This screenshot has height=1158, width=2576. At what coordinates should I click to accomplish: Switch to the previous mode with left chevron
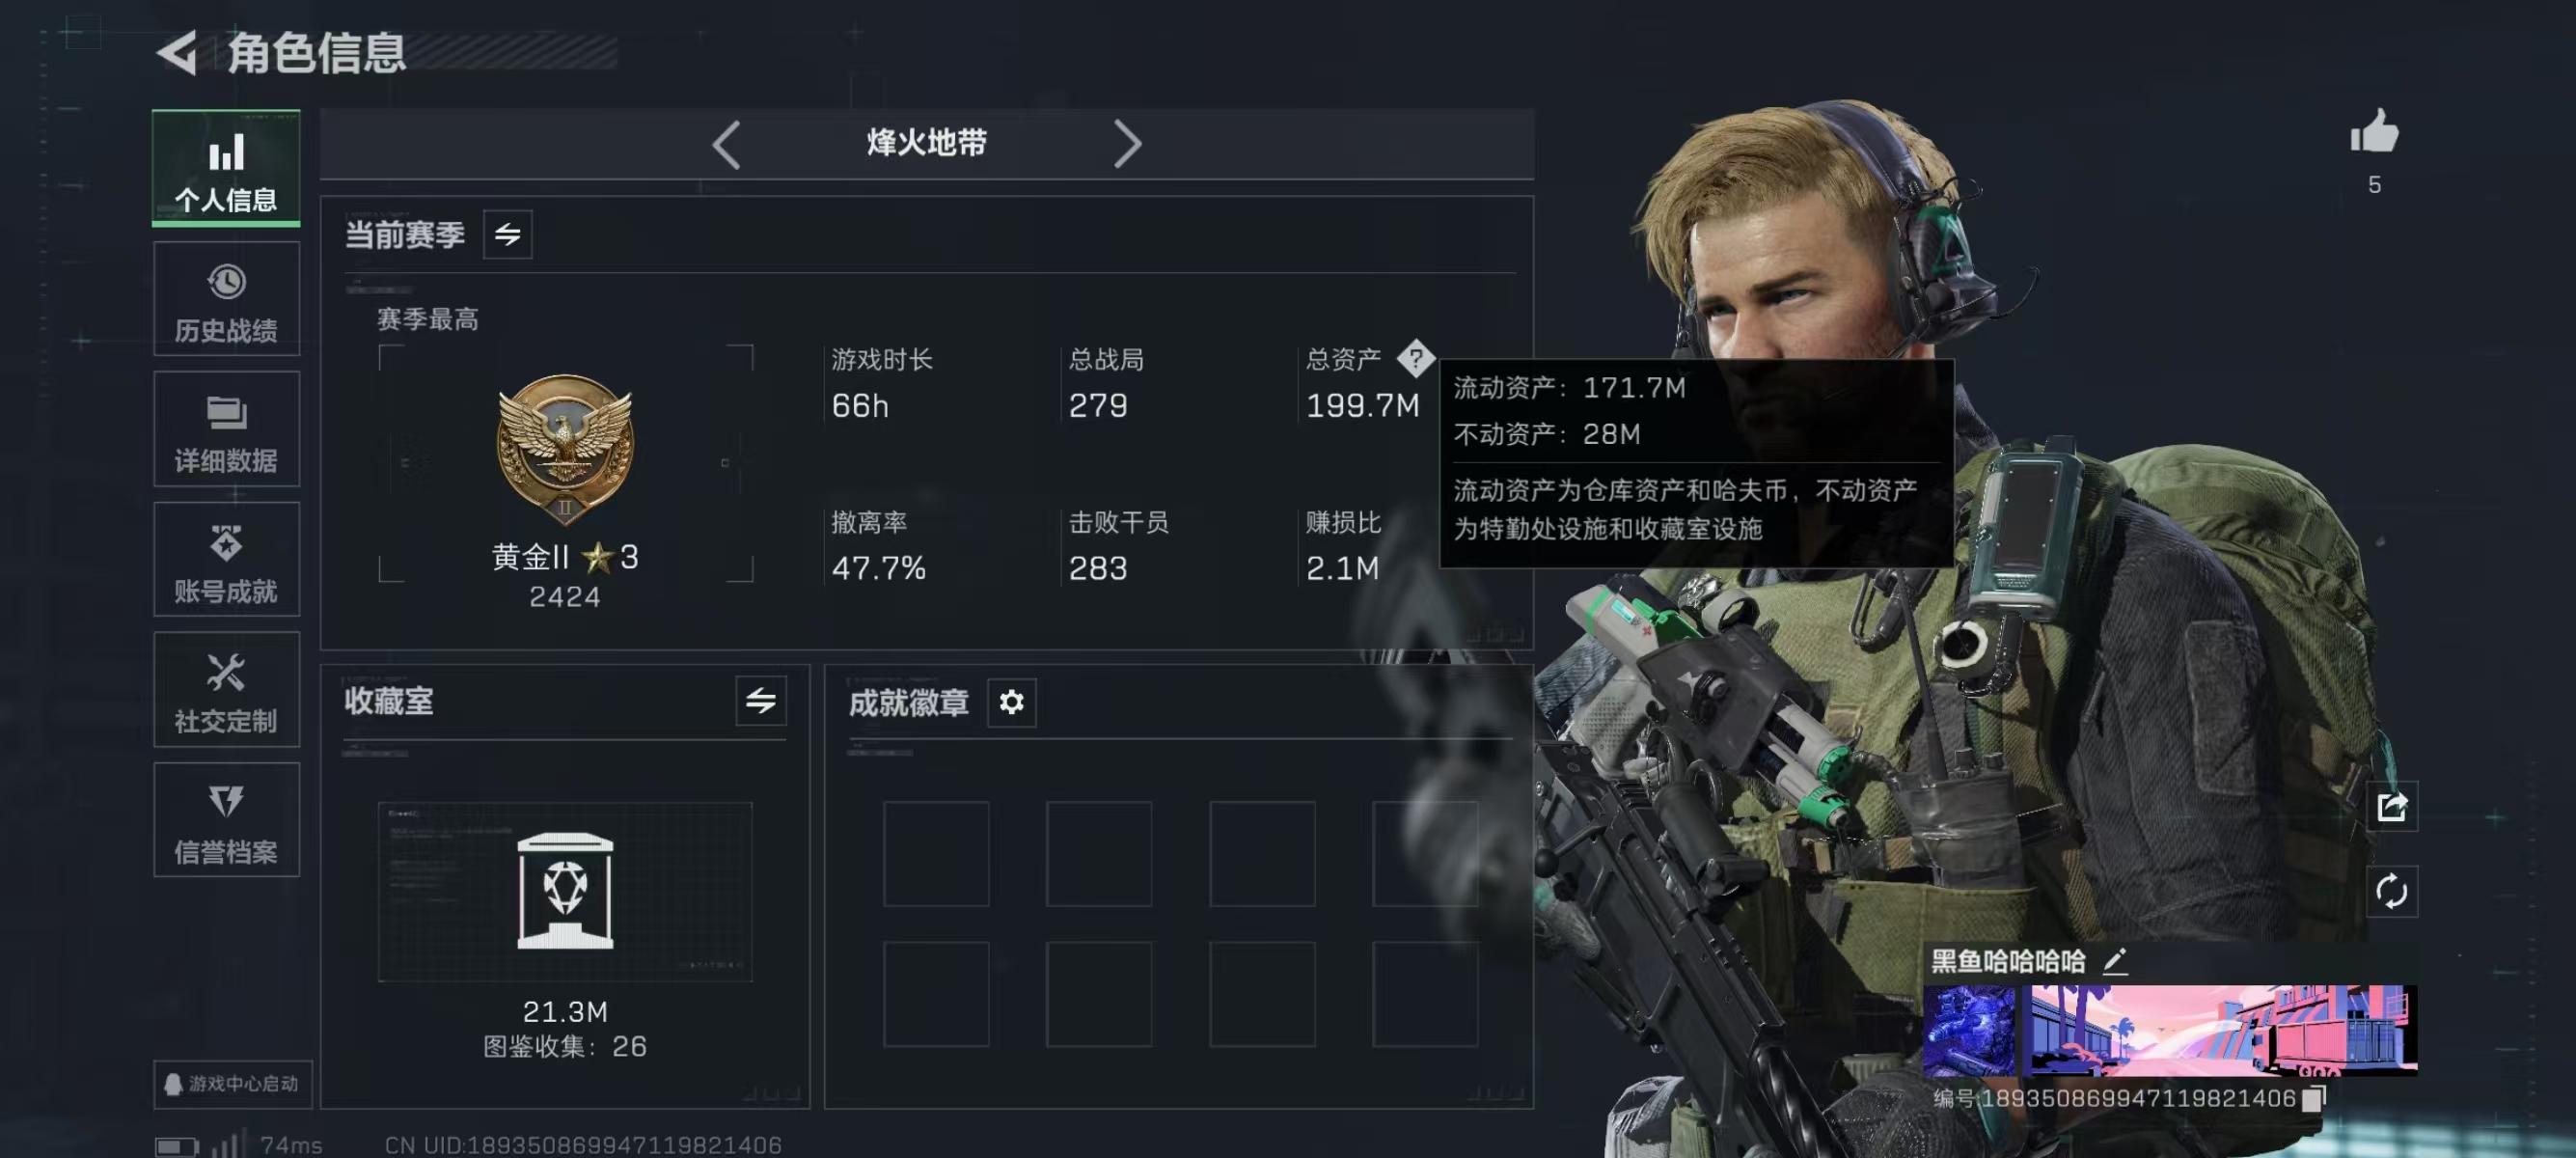point(726,144)
